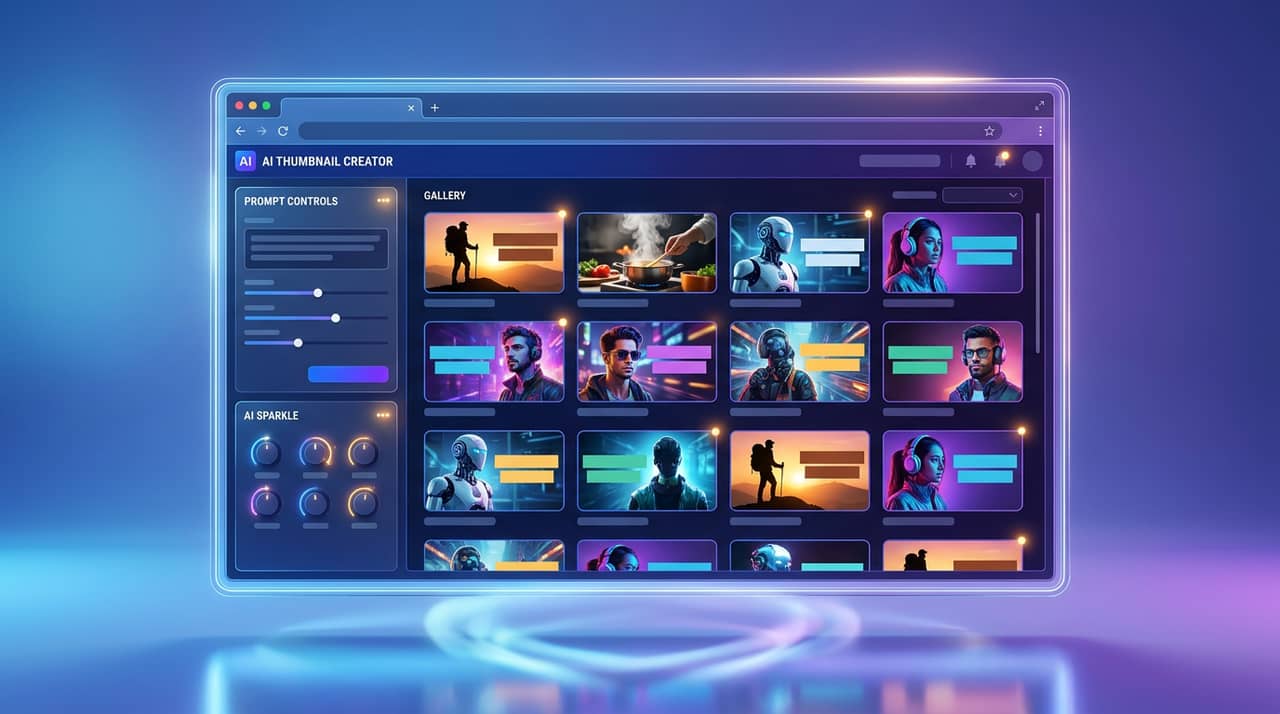Click the top-left blue knob in AI Sparkle
Screen dimensions: 1280x714
point(265,452)
